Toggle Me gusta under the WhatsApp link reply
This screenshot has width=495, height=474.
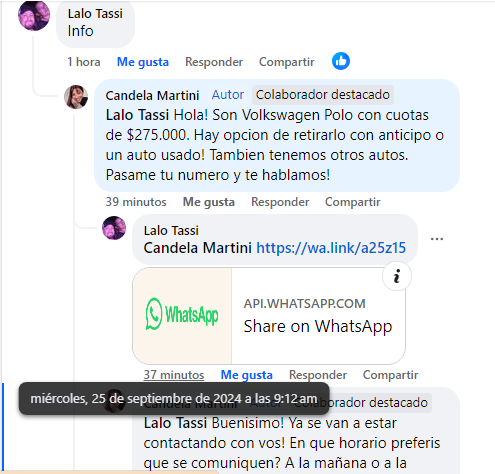click(x=247, y=375)
